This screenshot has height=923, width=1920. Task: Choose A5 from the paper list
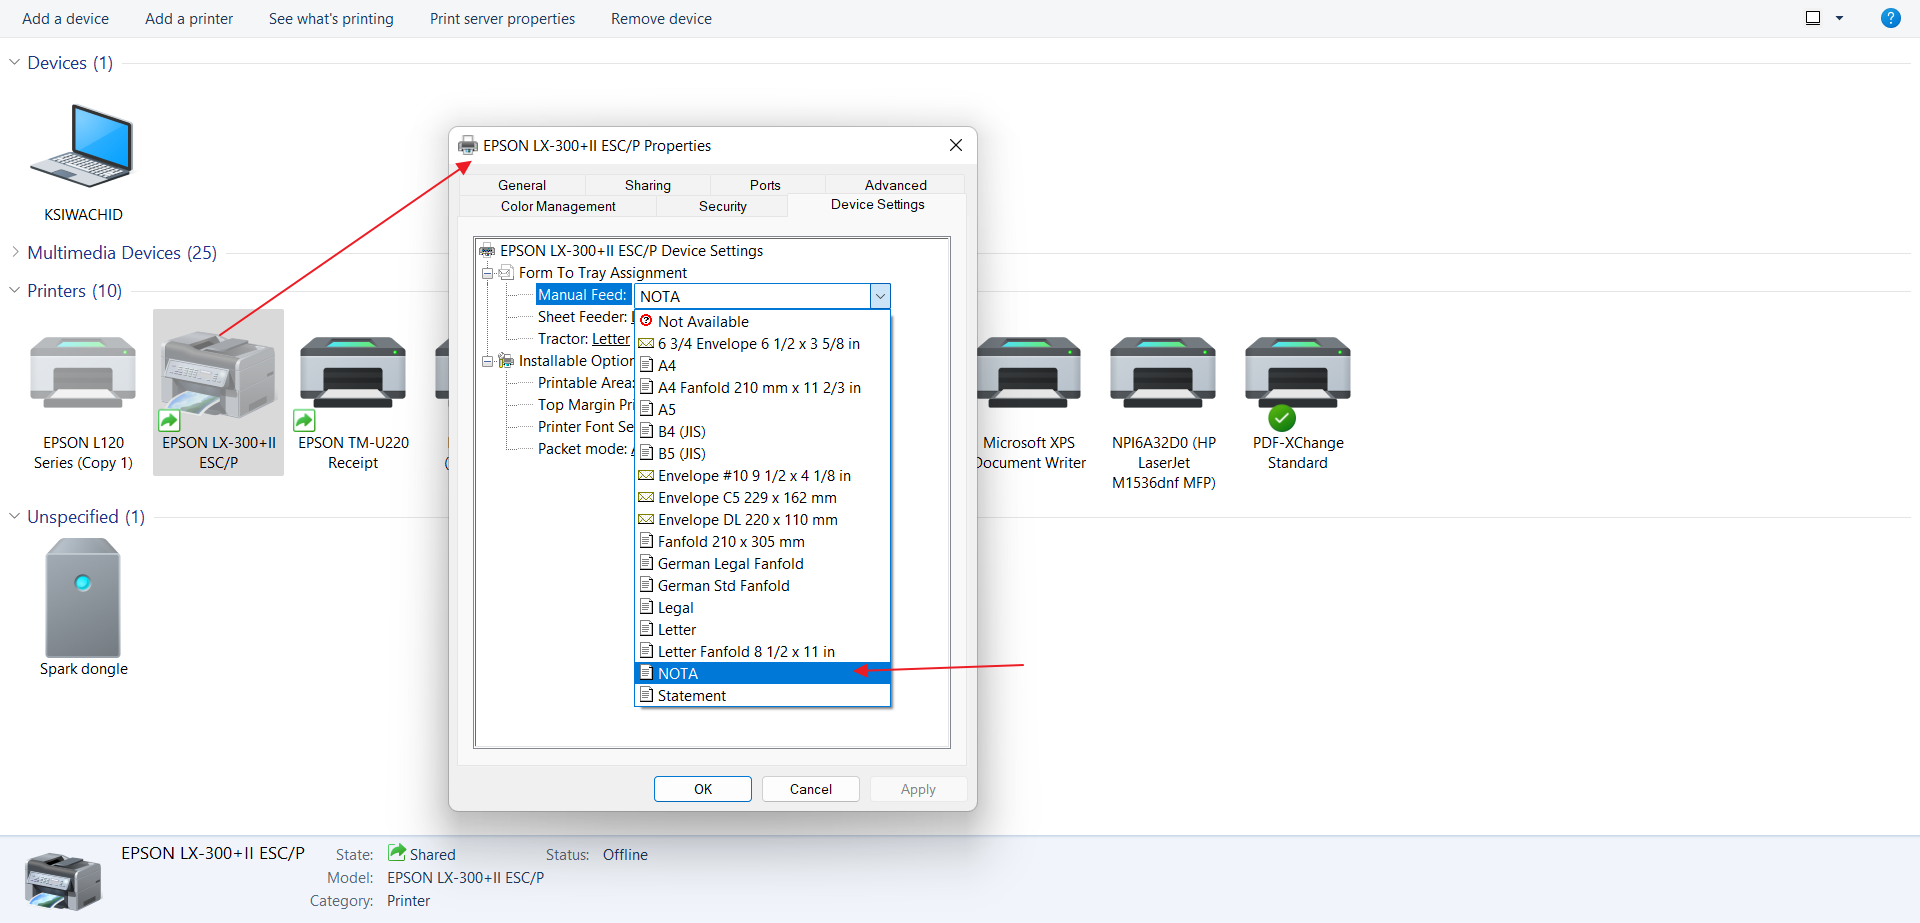[x=762, y=410]
